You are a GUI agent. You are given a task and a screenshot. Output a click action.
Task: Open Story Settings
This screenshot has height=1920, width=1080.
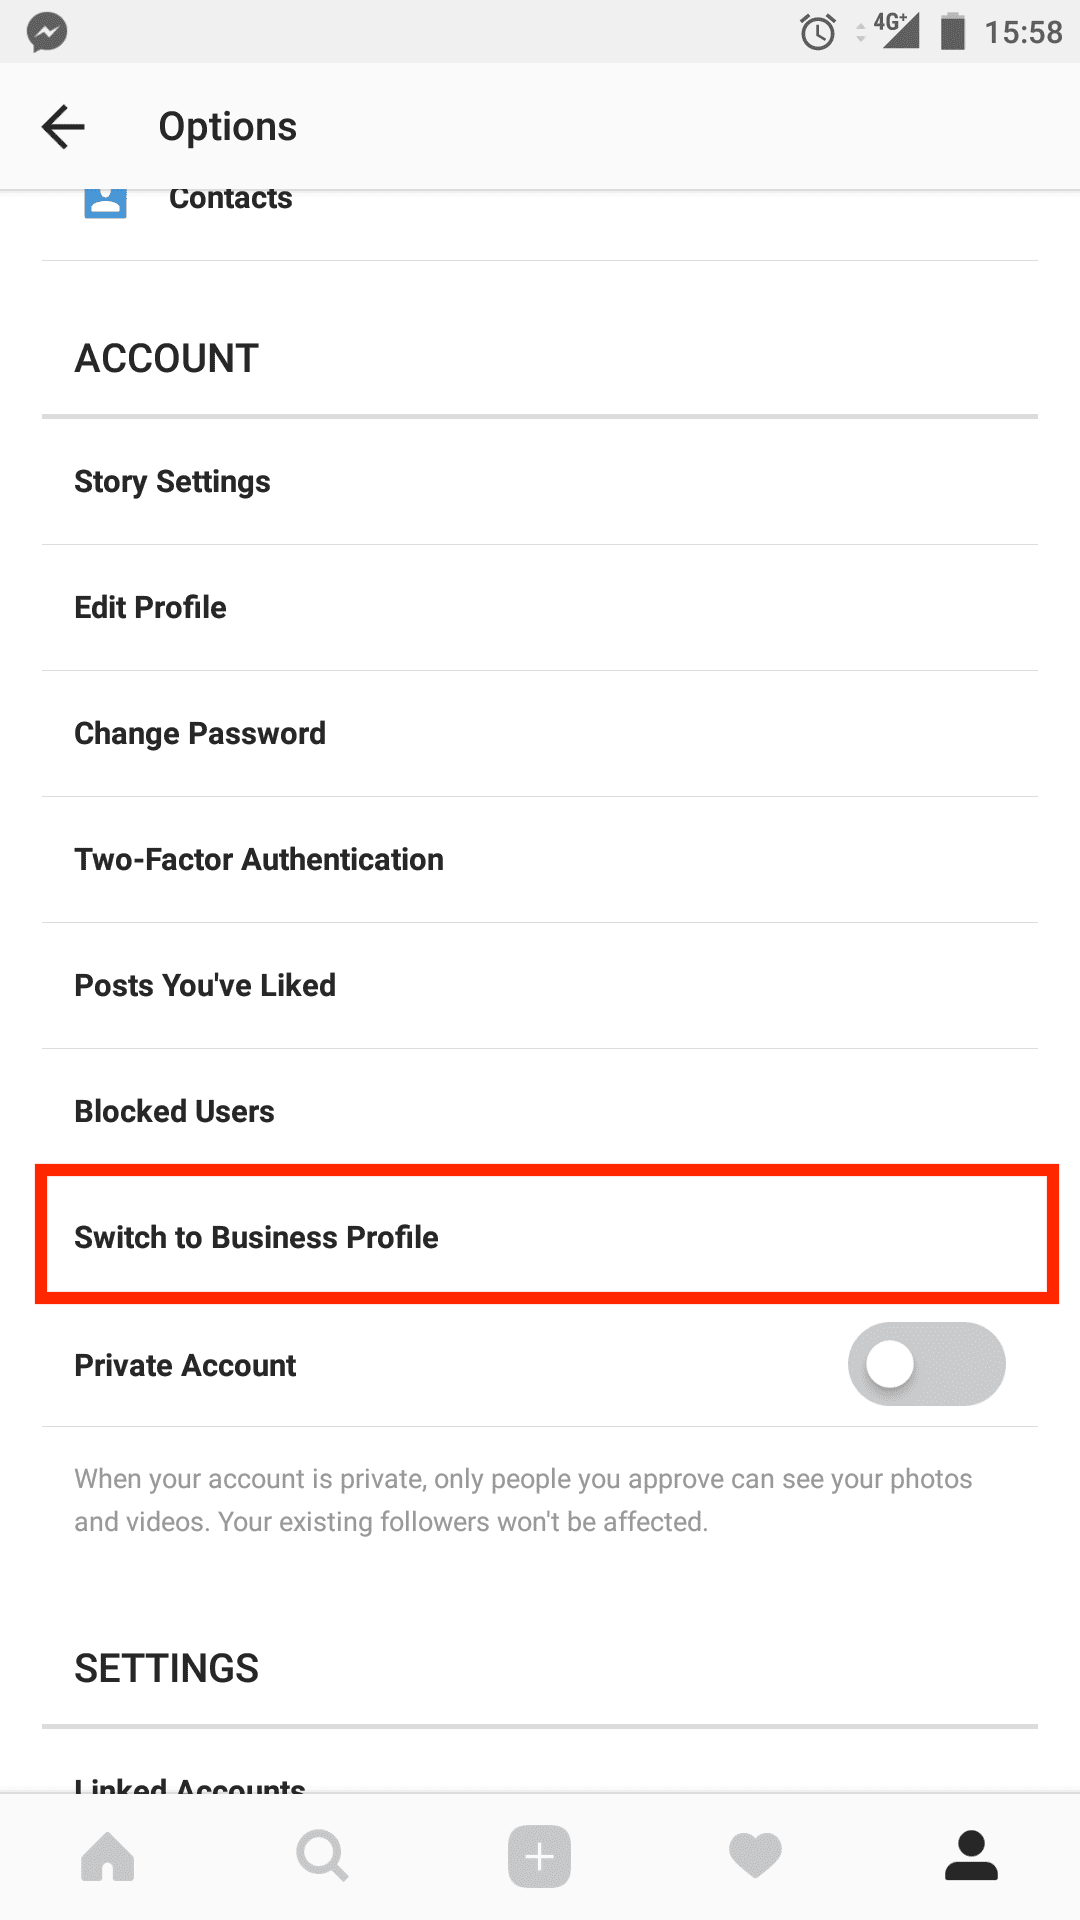click(172, 482)
